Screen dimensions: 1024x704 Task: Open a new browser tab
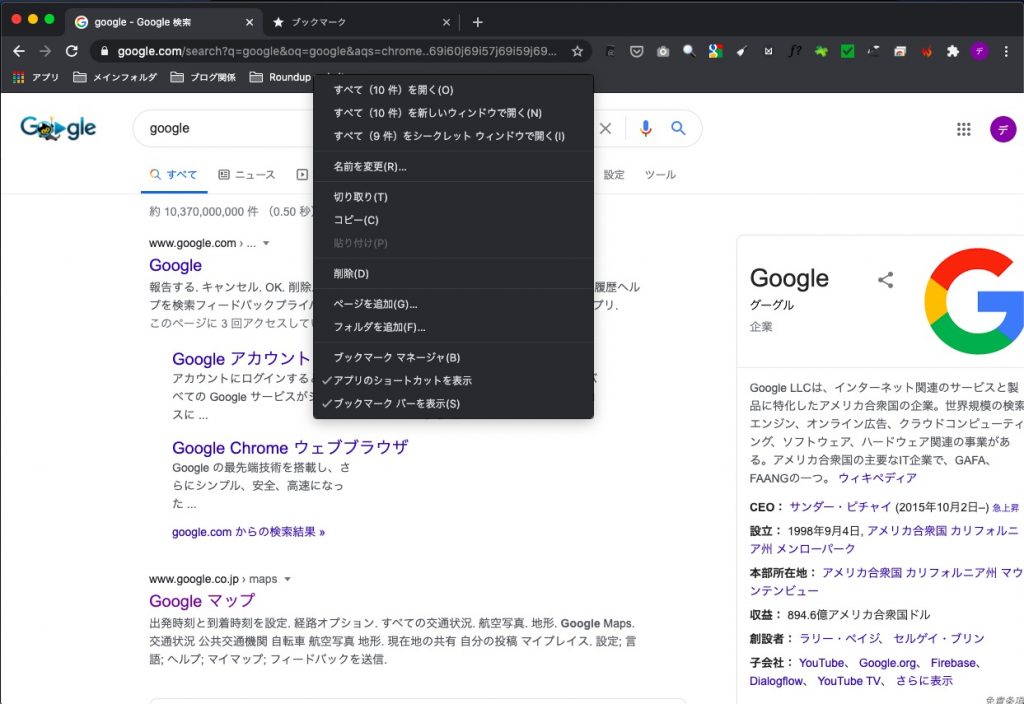coord(477,22)
